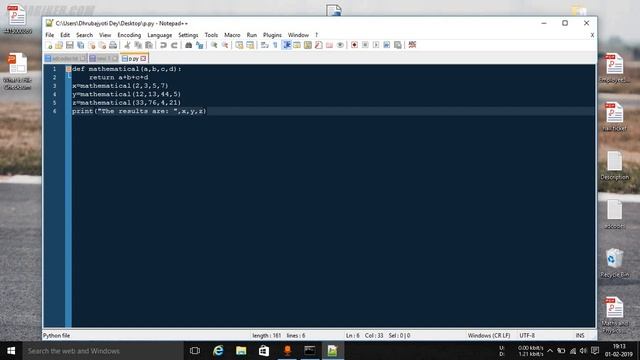Toggle show all characters

[x=276, y=45]
